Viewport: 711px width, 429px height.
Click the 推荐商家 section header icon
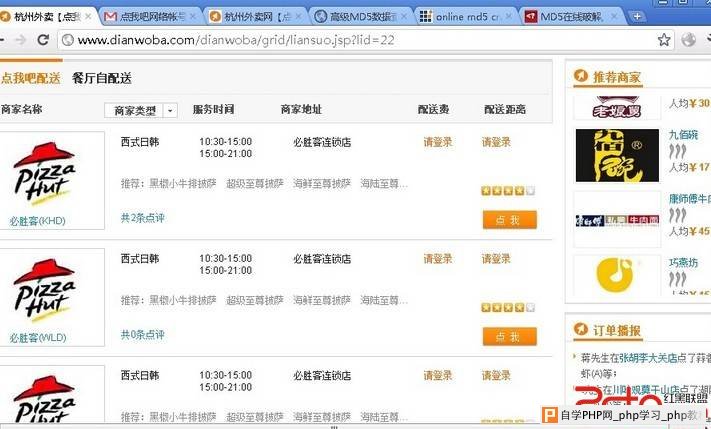[580, 76]
